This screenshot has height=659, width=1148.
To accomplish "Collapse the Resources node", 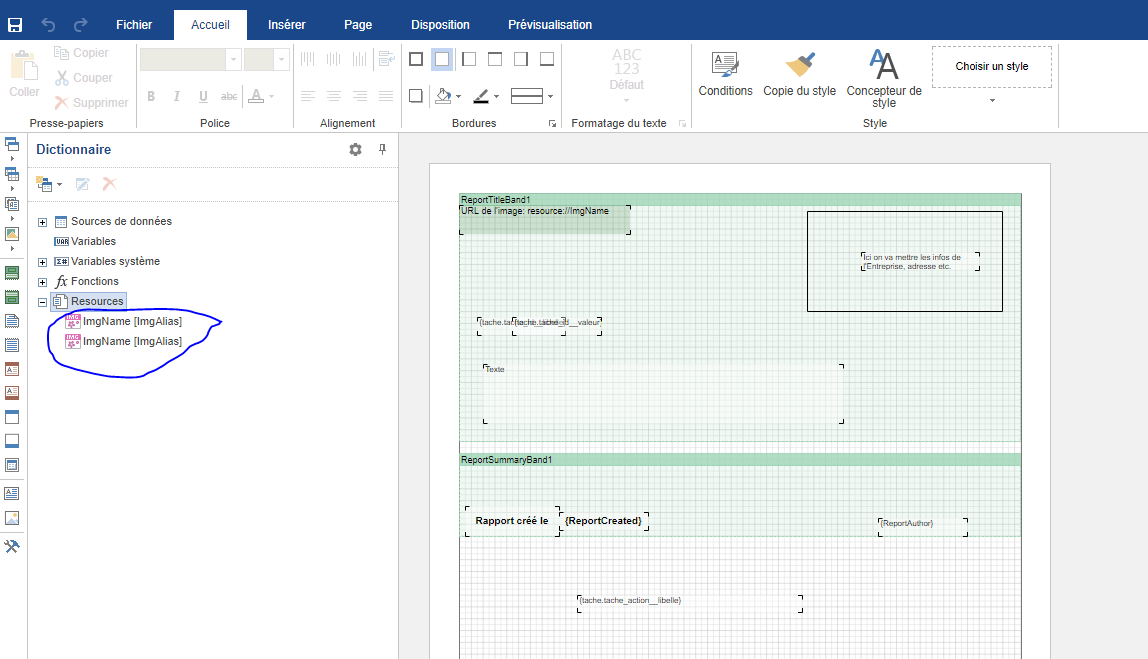I will click(x=42, y=302).
